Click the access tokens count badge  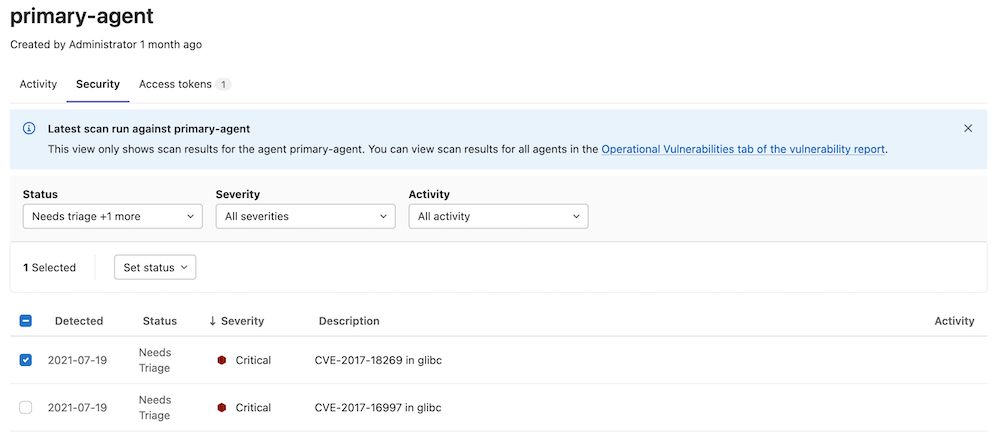click(x=224, y=85)
